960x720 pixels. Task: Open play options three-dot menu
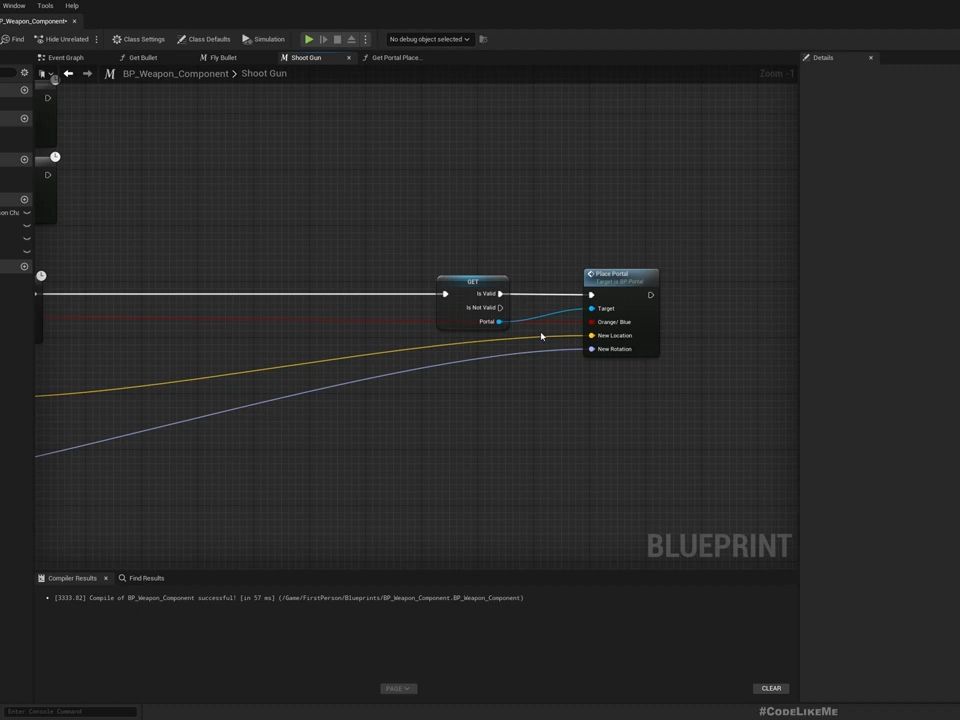coord(366,39)
